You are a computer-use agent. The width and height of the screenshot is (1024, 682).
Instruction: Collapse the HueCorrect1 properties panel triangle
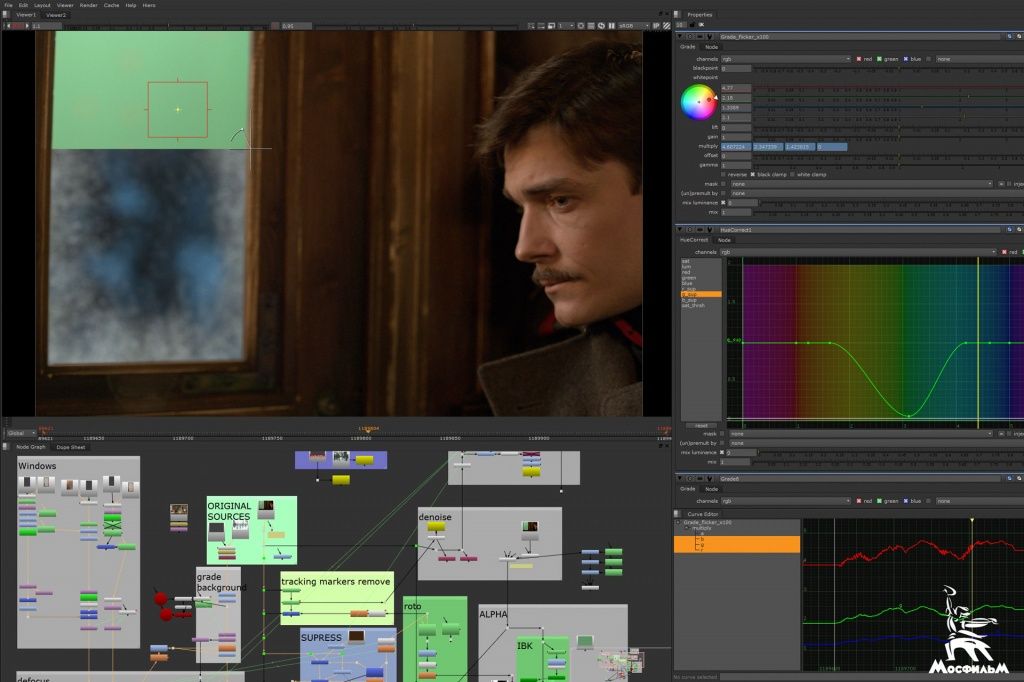[x=680, y=230]
